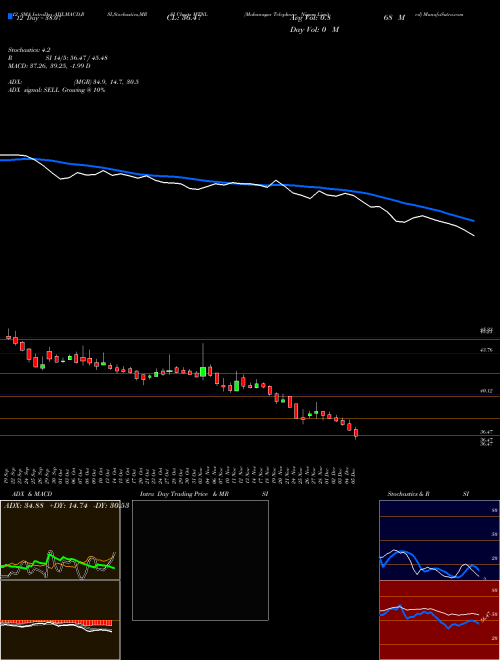Click the 'MACD: 37.26, 39.25, -1.99 D' line
This screenshot has width=500, height=660.
pyautogui.click(x=49, y=66)
